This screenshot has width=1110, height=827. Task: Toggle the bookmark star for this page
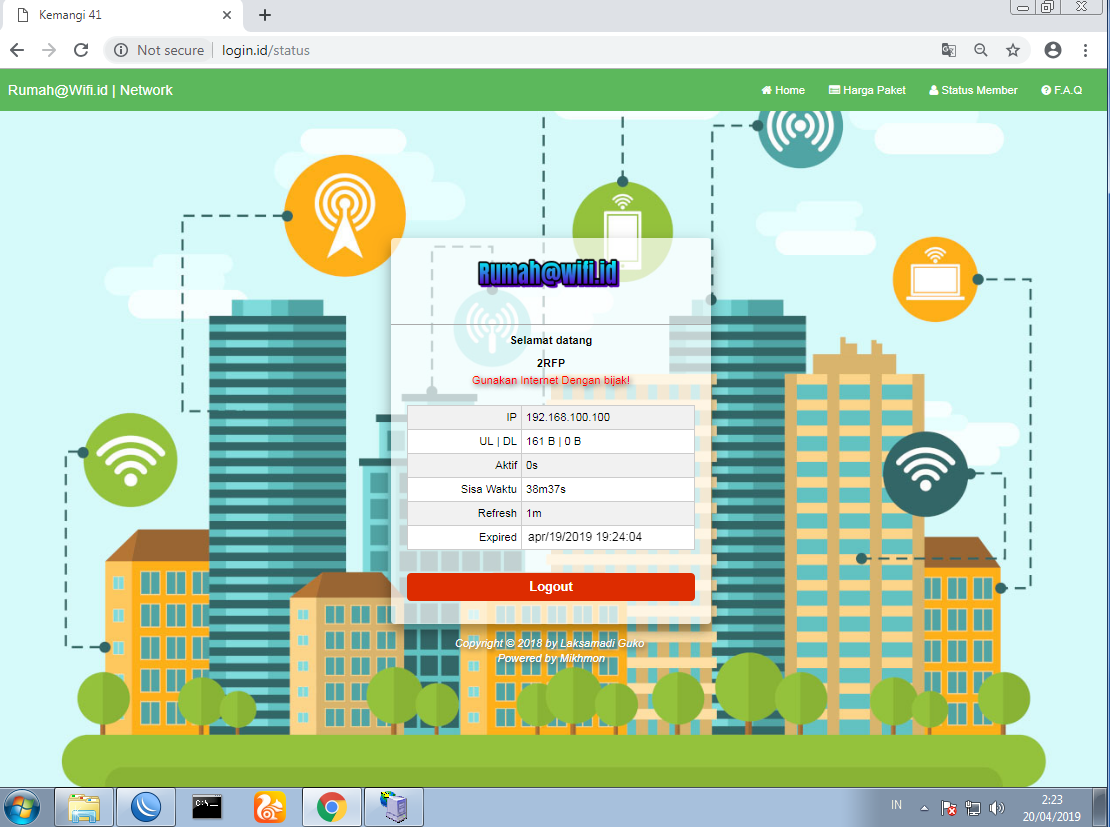click(1013, 49)
